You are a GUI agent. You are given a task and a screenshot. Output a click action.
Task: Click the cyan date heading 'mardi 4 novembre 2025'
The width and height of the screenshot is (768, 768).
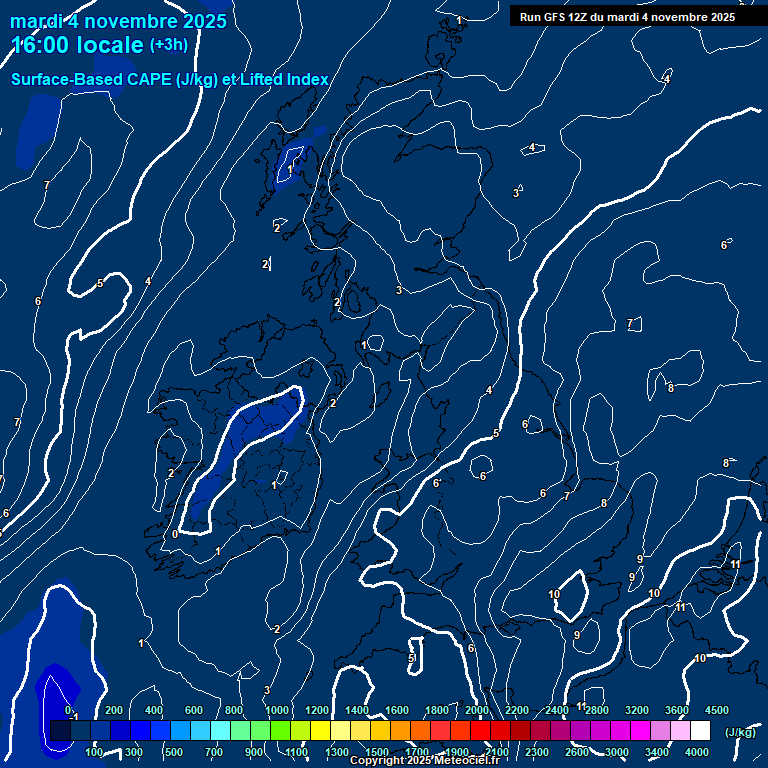coord(119,22)
